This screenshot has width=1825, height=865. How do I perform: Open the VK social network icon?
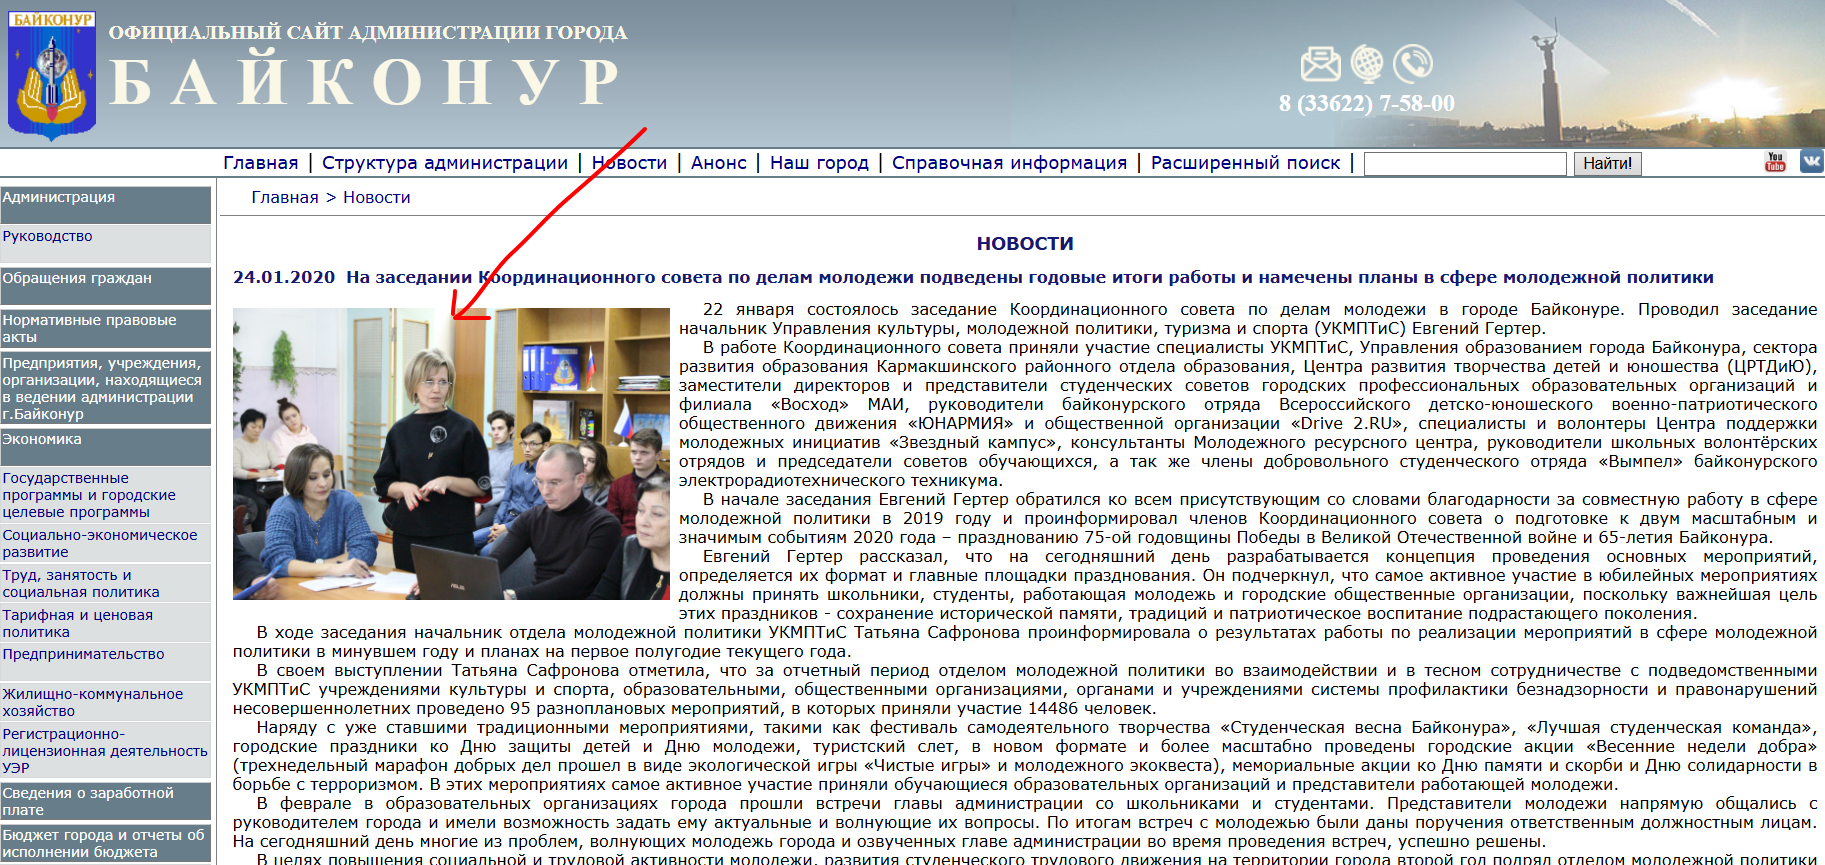pyautogui.click(x=1811, y=161)
